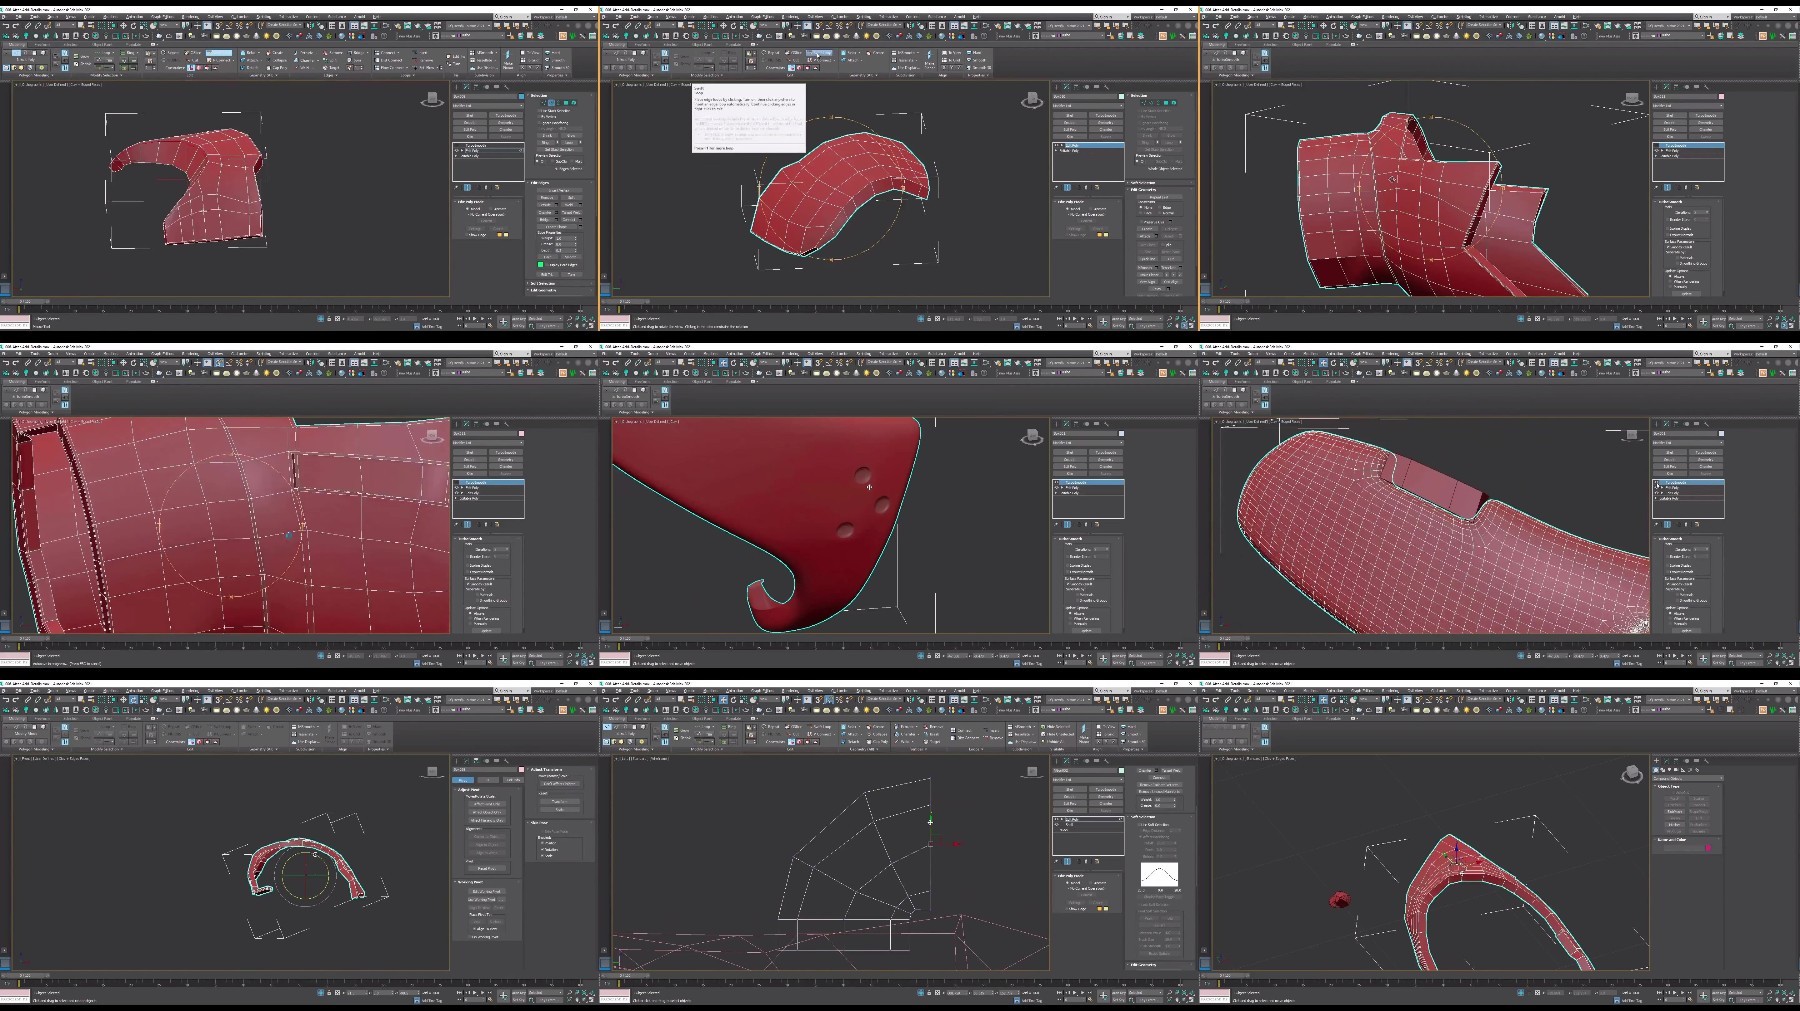Open Modifier List dropdown in hook-shaped mesh screenshot
1800x1011 pixels.
(x=488, y=106)
